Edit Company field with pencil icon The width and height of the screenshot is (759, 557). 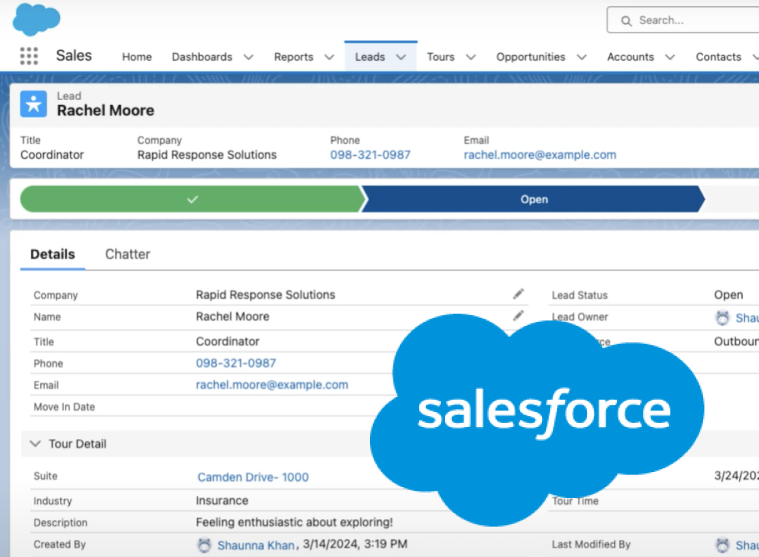pos(518,294)
